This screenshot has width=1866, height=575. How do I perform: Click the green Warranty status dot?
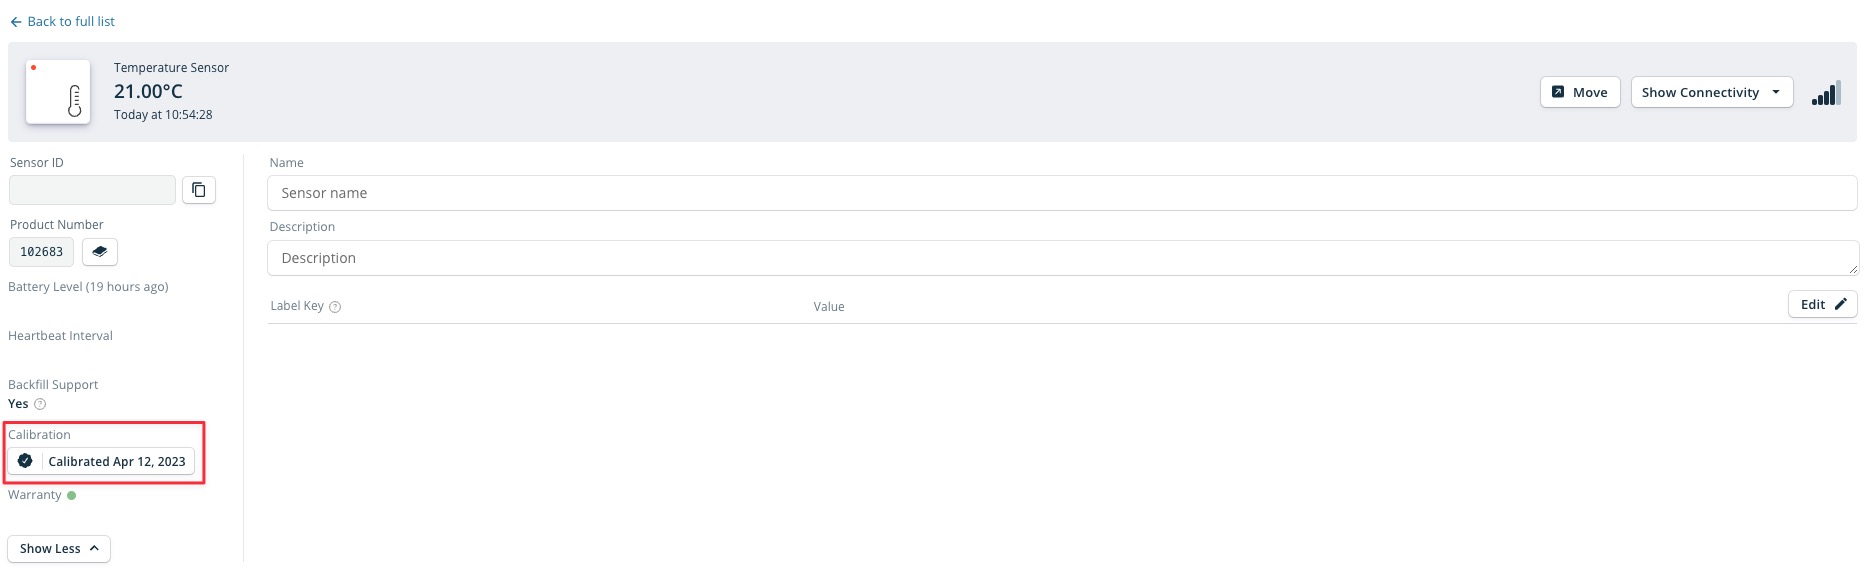pos(72,495)
